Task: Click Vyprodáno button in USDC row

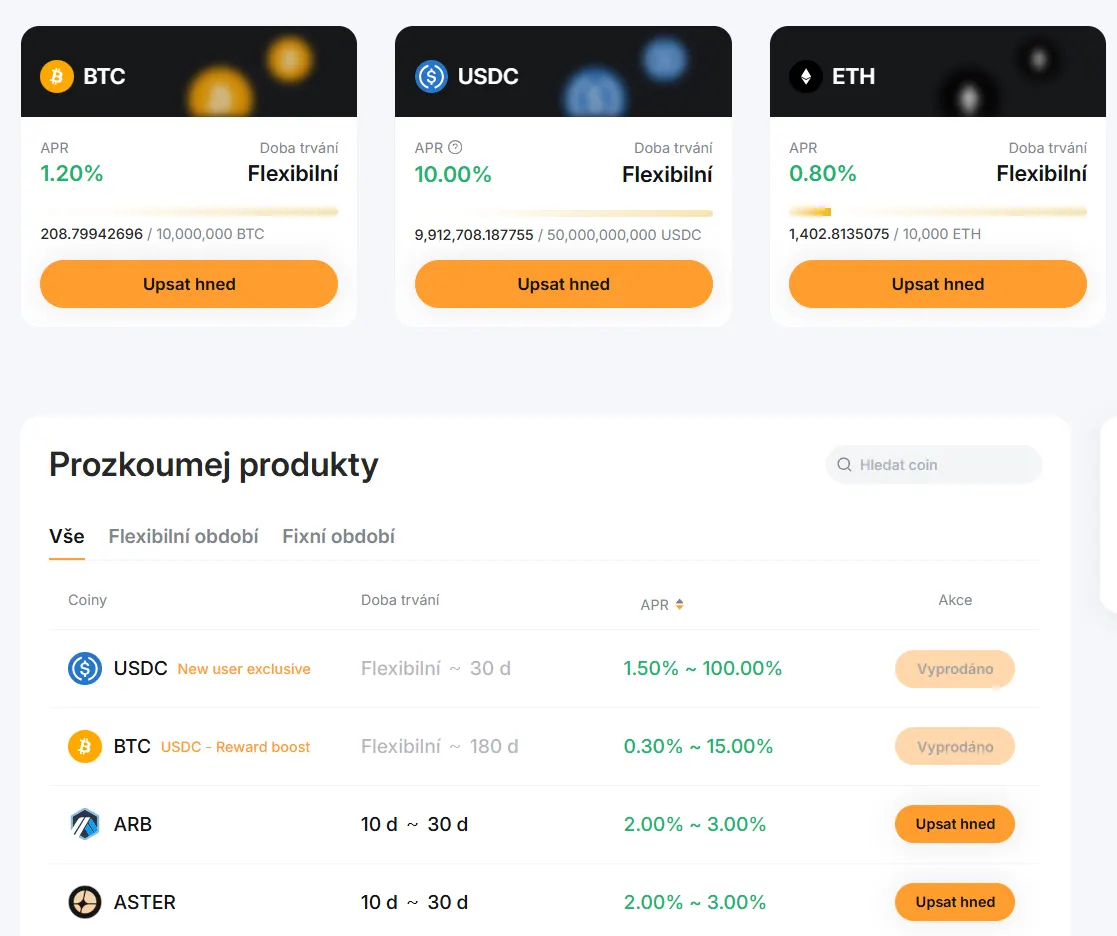Action: coord(955,668)
